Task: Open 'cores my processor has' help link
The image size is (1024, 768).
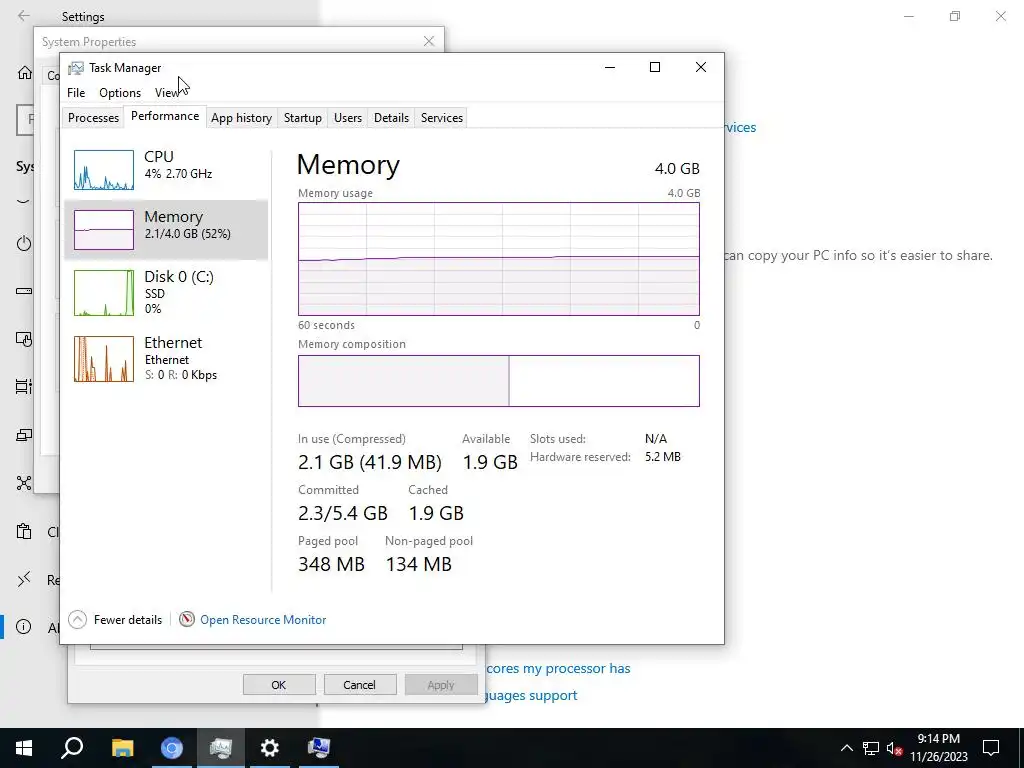Action: [x=558, y=668]
